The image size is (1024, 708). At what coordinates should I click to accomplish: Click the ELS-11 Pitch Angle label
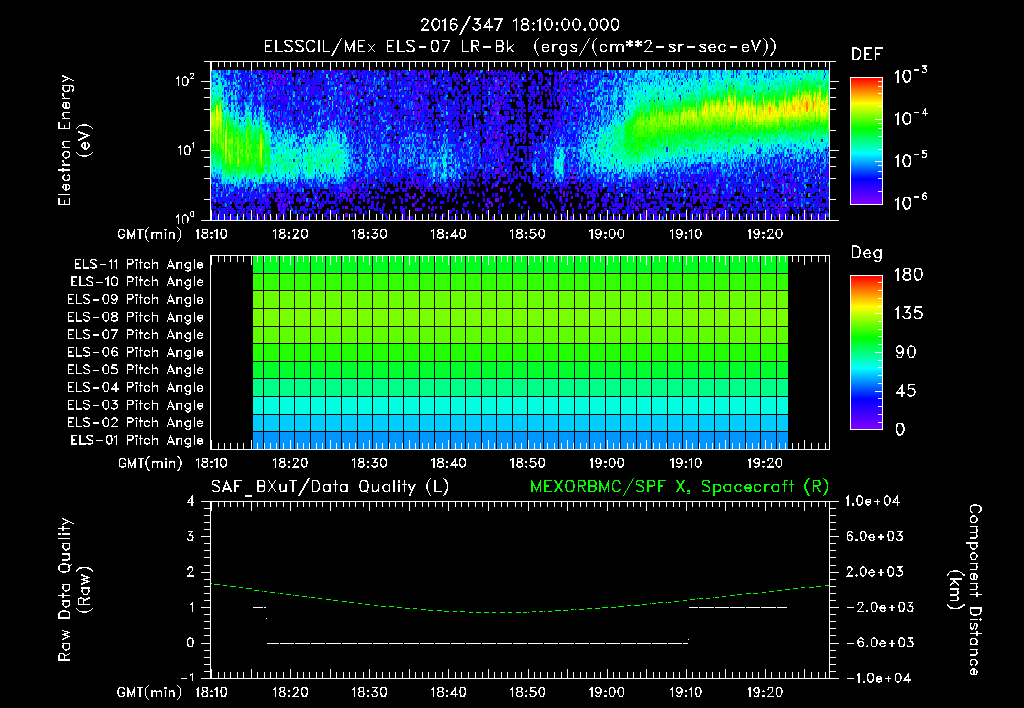138,265
